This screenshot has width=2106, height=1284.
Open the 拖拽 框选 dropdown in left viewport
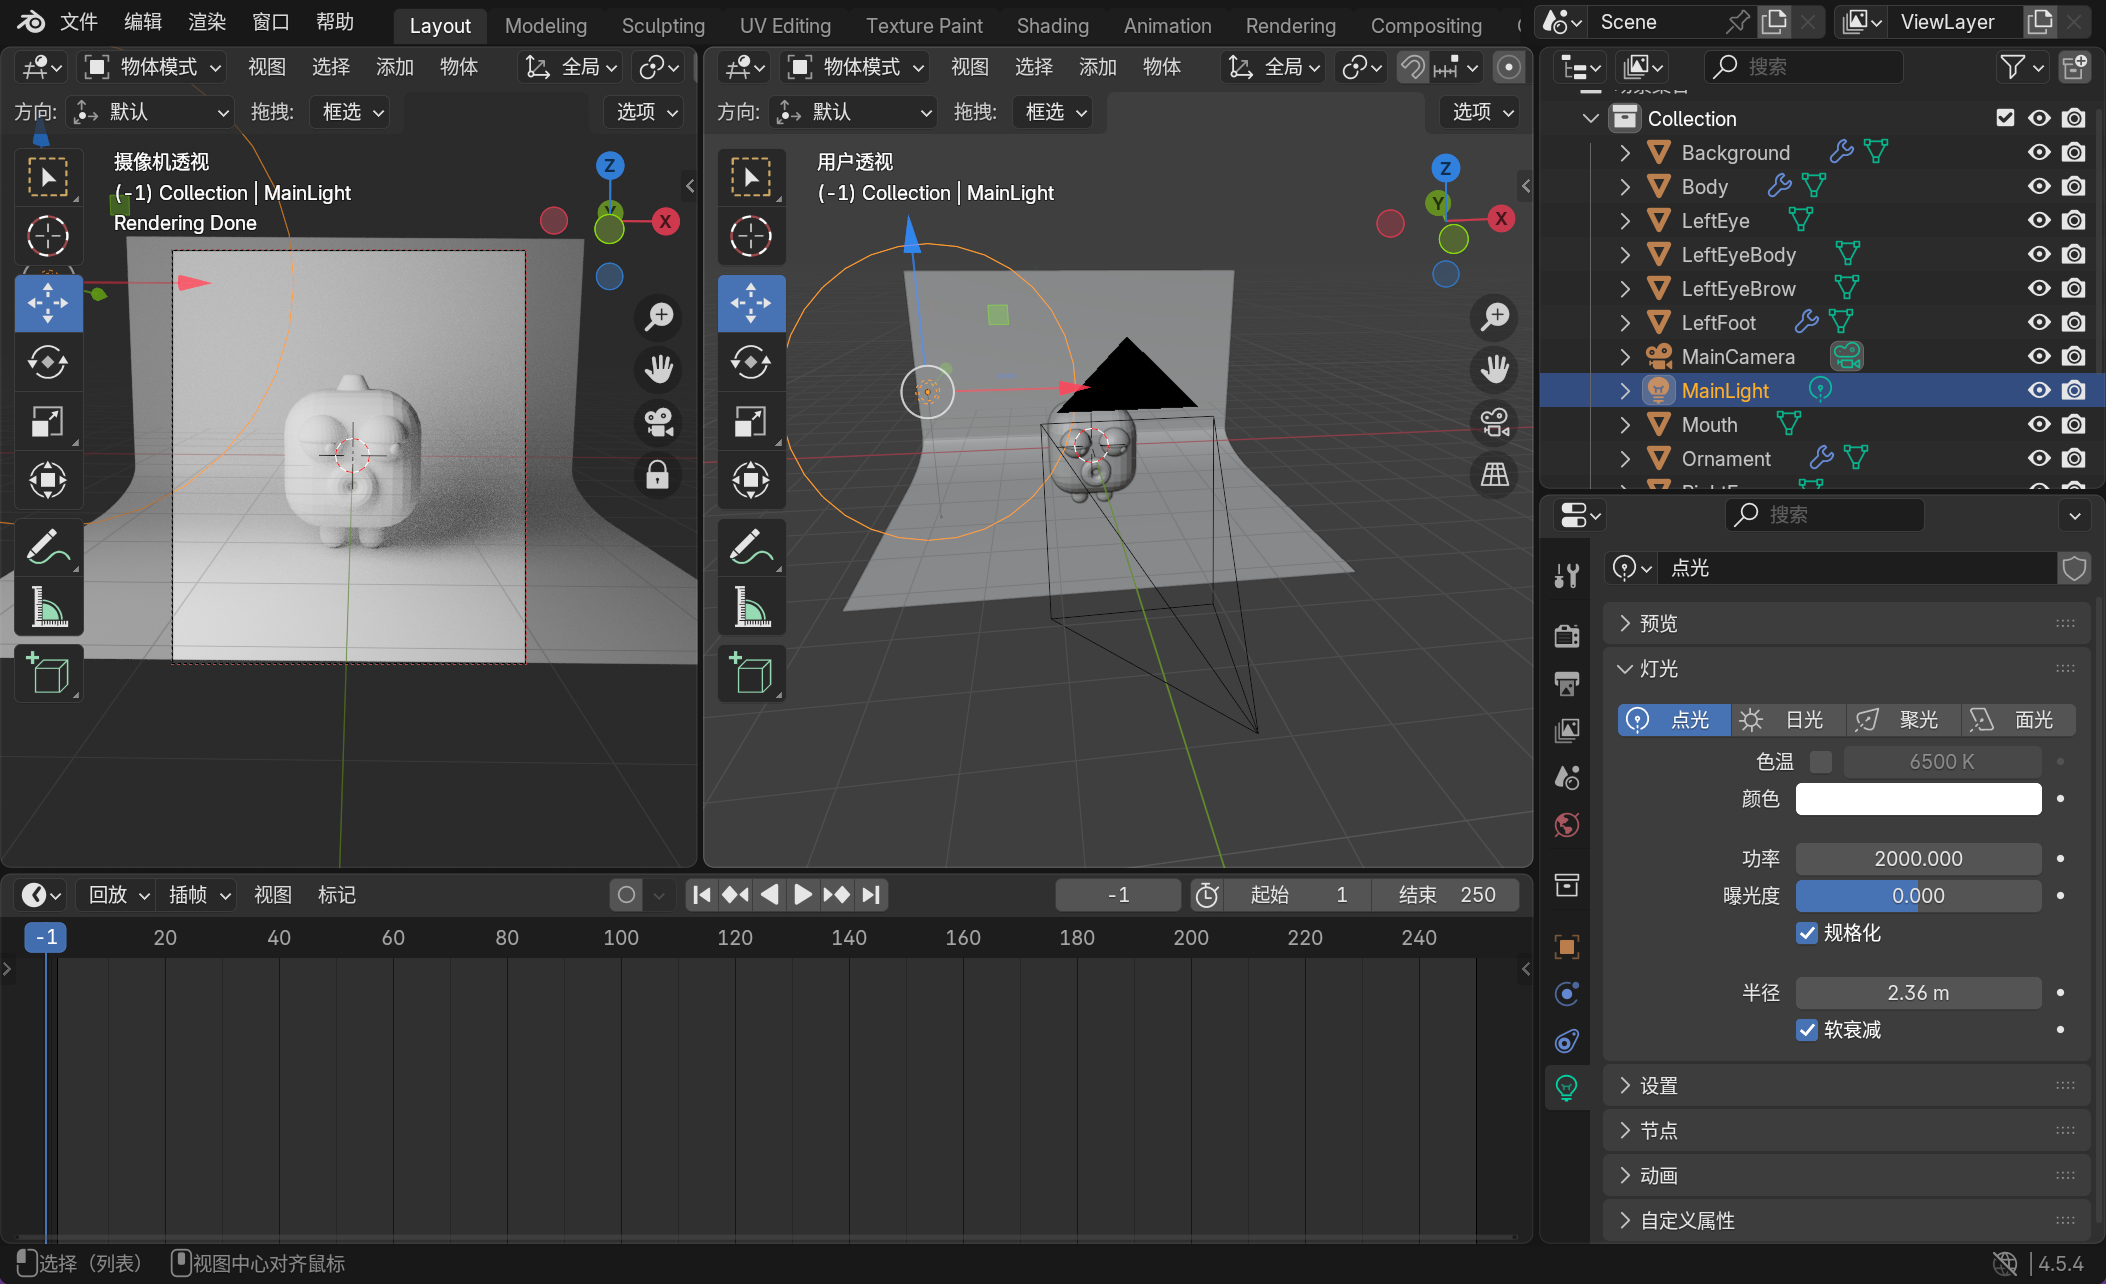coord(351,112)
